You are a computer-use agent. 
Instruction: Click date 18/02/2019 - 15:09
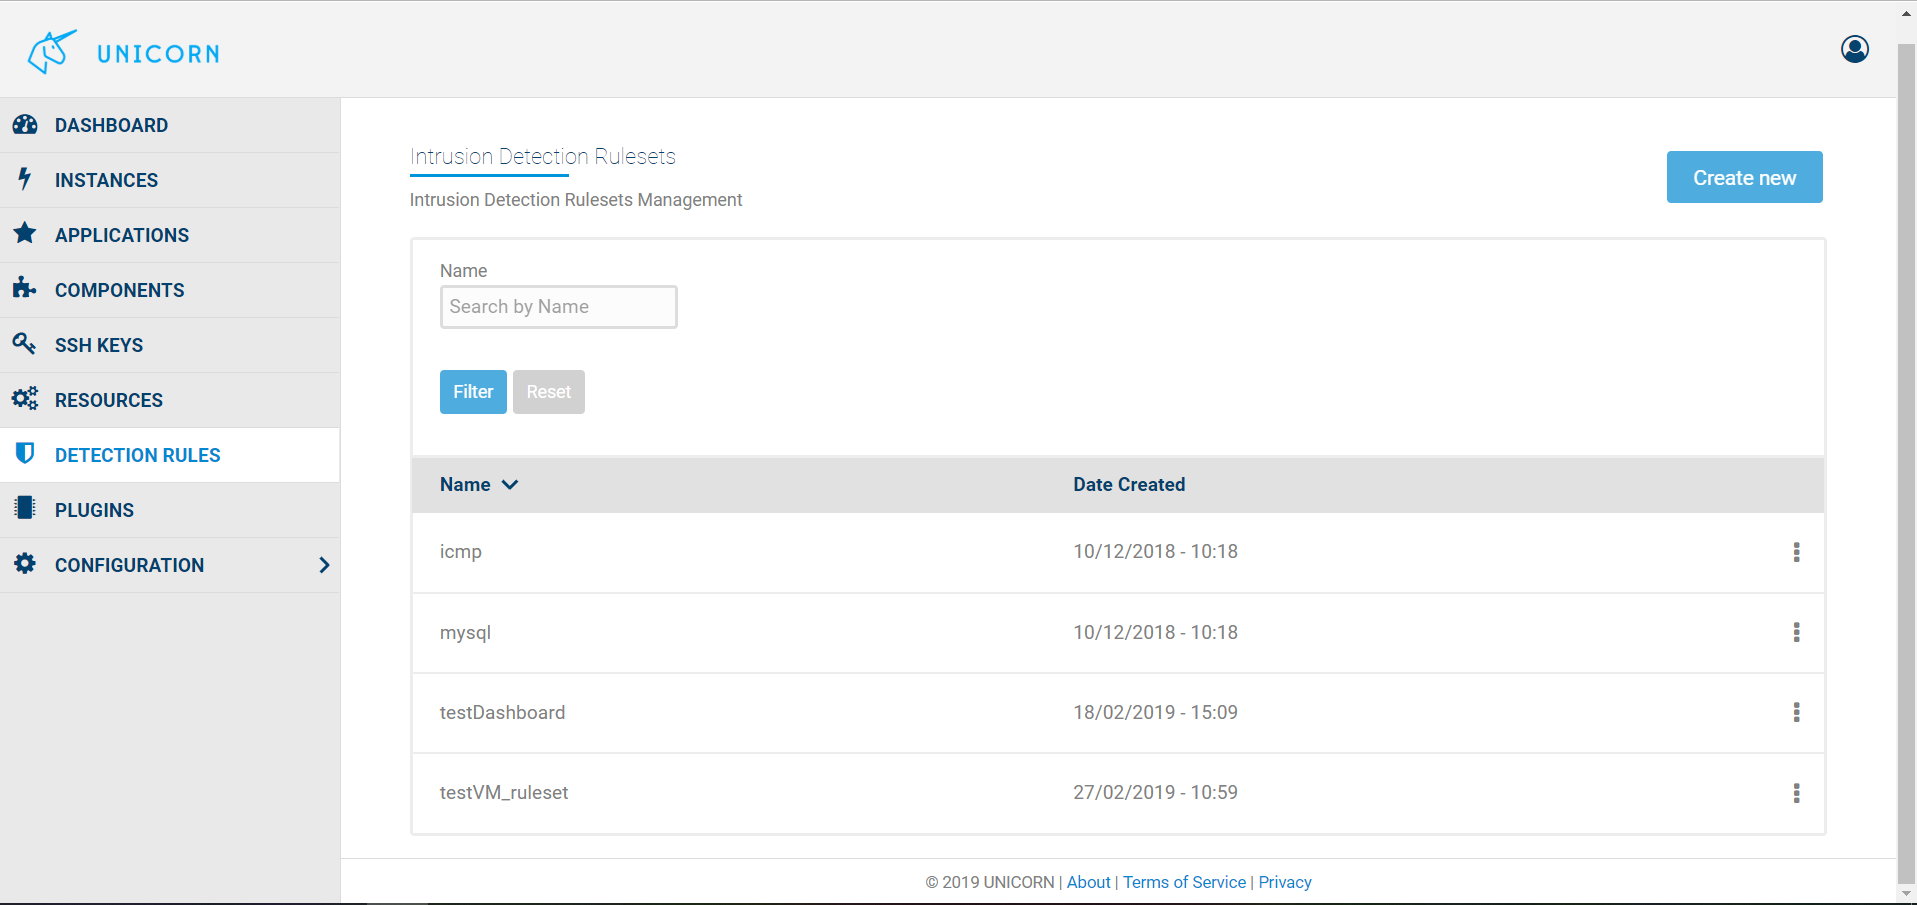(1155, 712)
